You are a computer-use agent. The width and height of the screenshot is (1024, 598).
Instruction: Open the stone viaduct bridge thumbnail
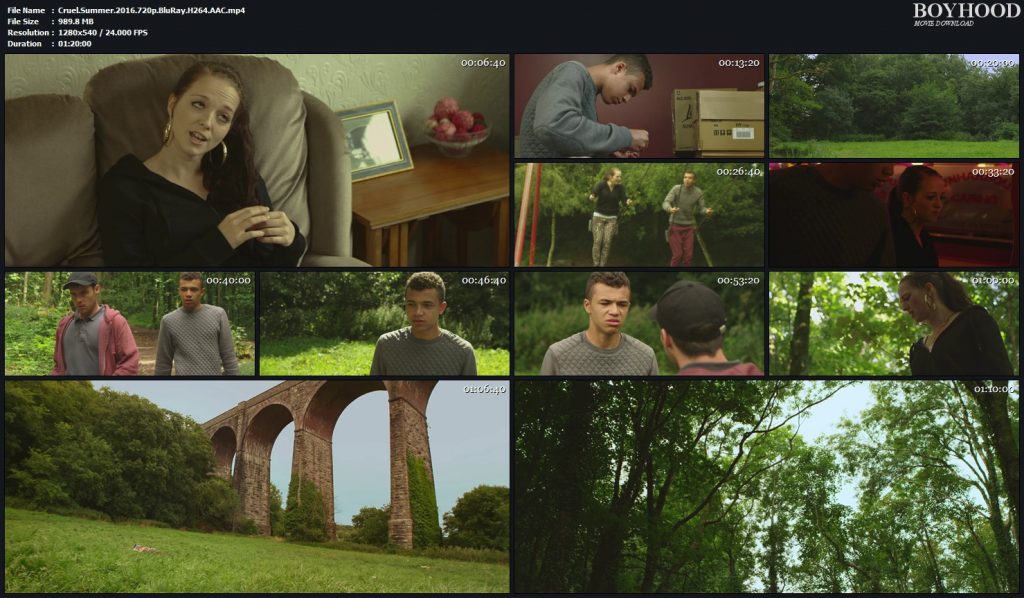[257, 486]
